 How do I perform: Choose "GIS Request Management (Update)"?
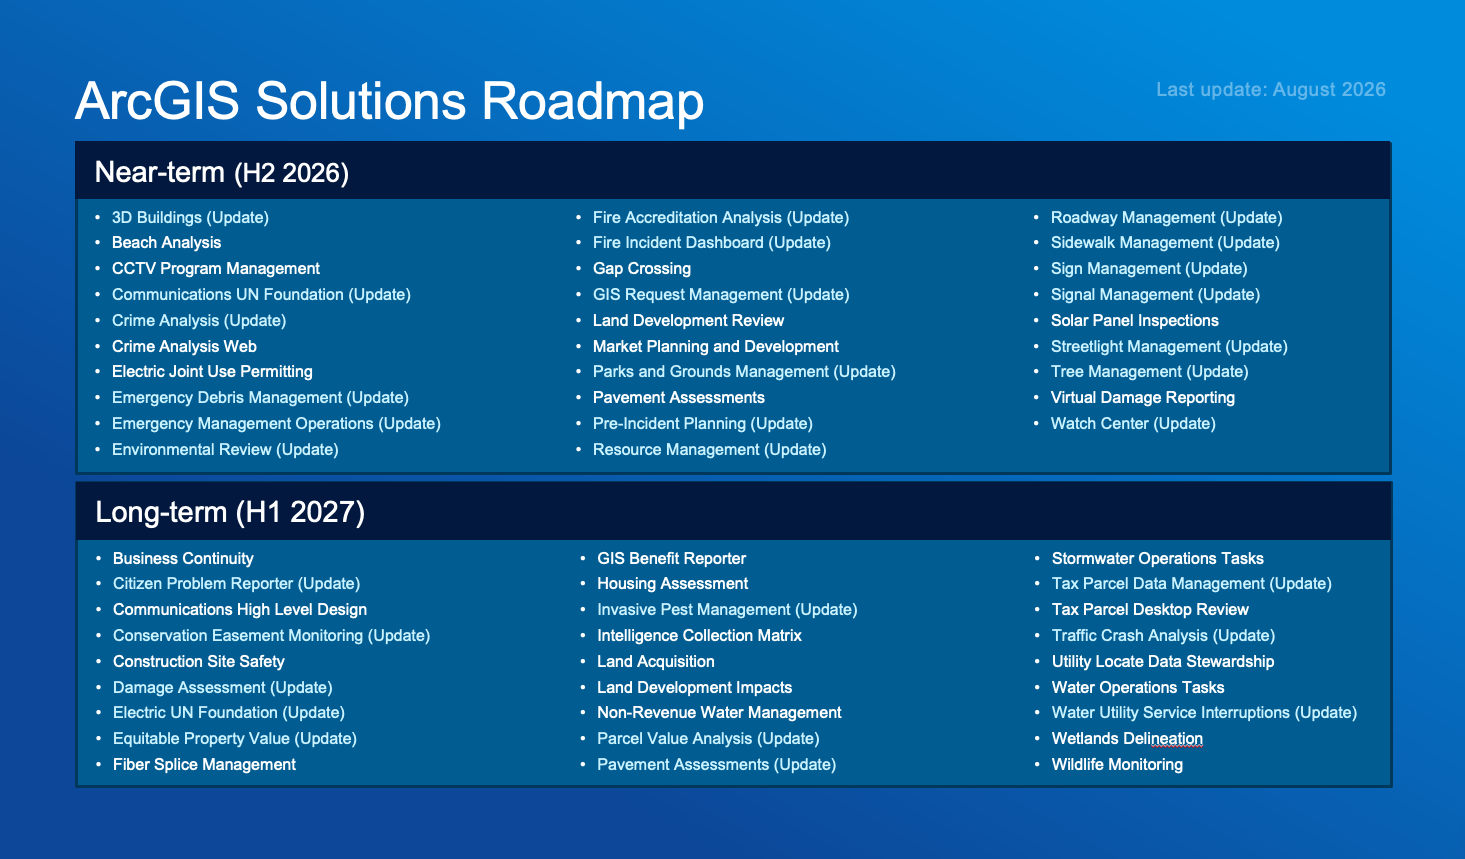(x=721, y=295)
